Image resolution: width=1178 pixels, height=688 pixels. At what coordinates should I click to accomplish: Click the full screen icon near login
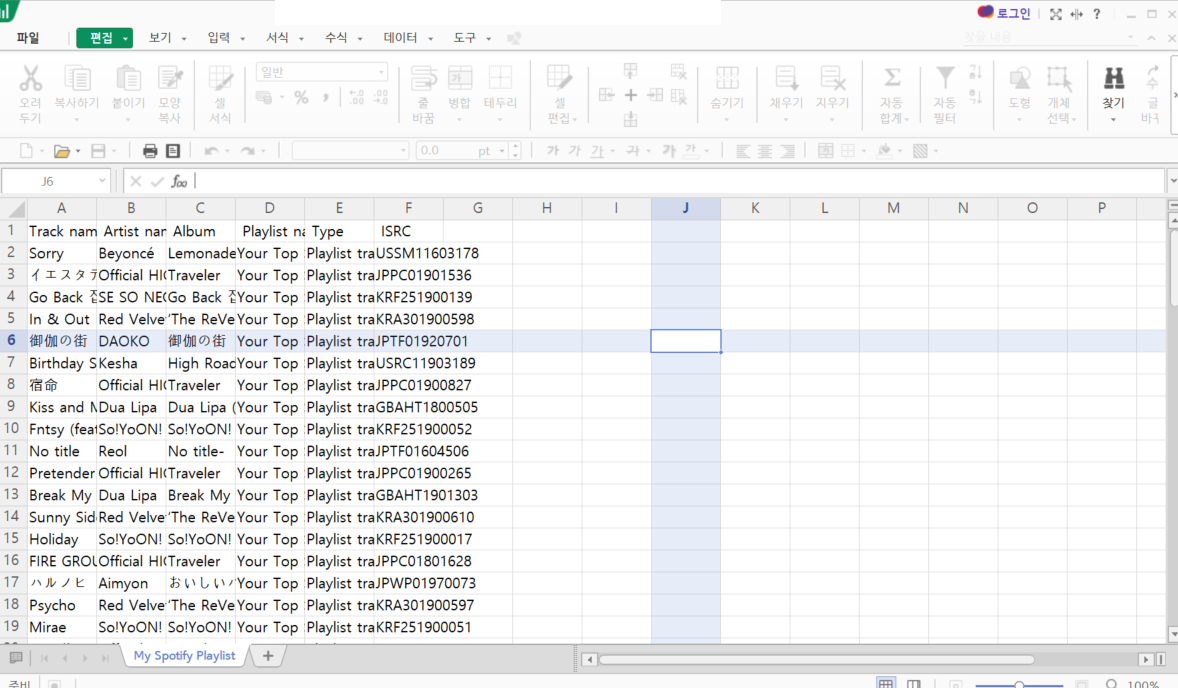coord(1056,14)
